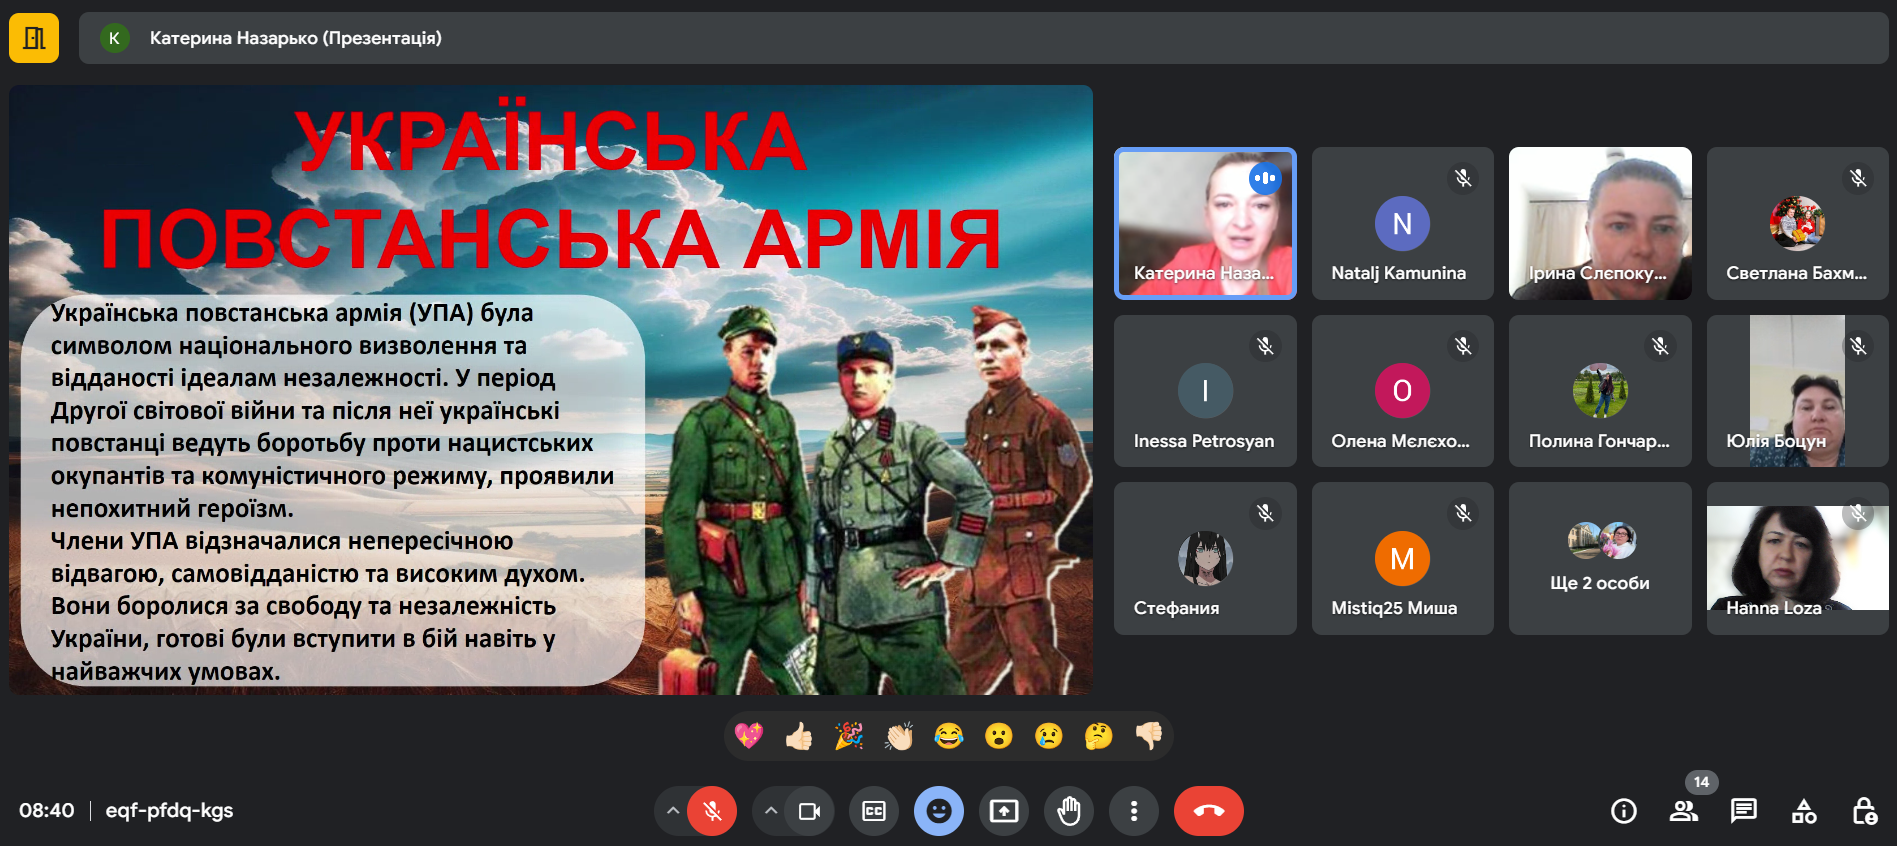Turn on the camera
Image resolution: width=1897 pixels, height=846 pixels.
click(809, 811)
